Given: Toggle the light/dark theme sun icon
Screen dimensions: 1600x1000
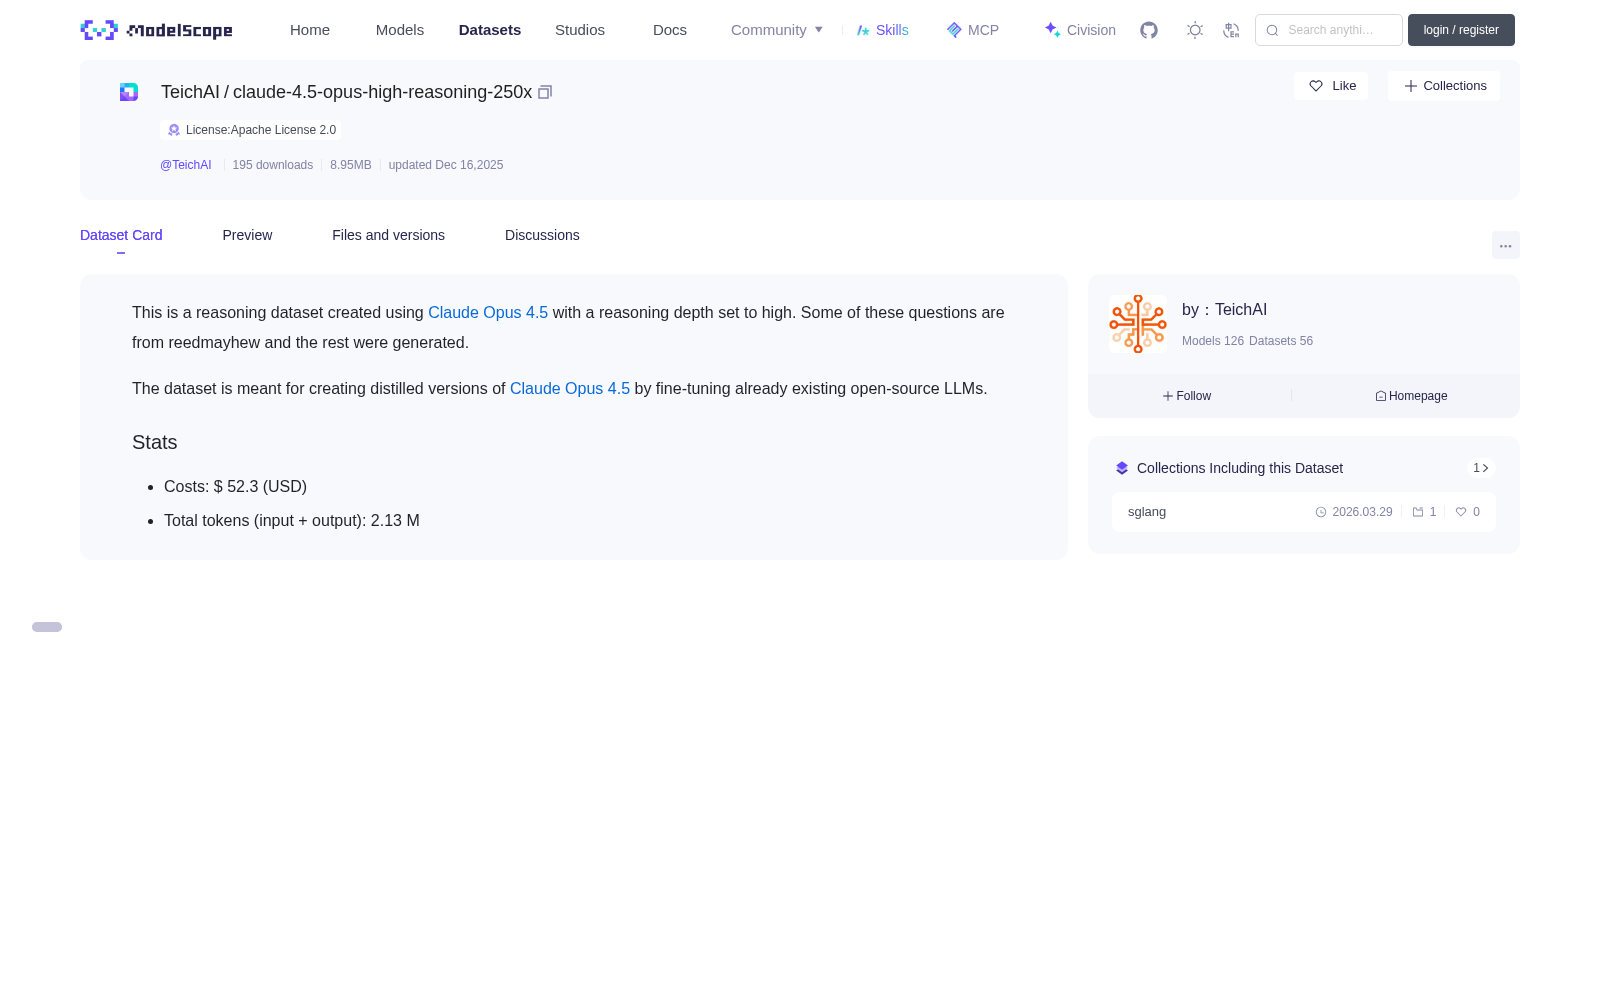Looking at the screenshot, I should 1195,30.
